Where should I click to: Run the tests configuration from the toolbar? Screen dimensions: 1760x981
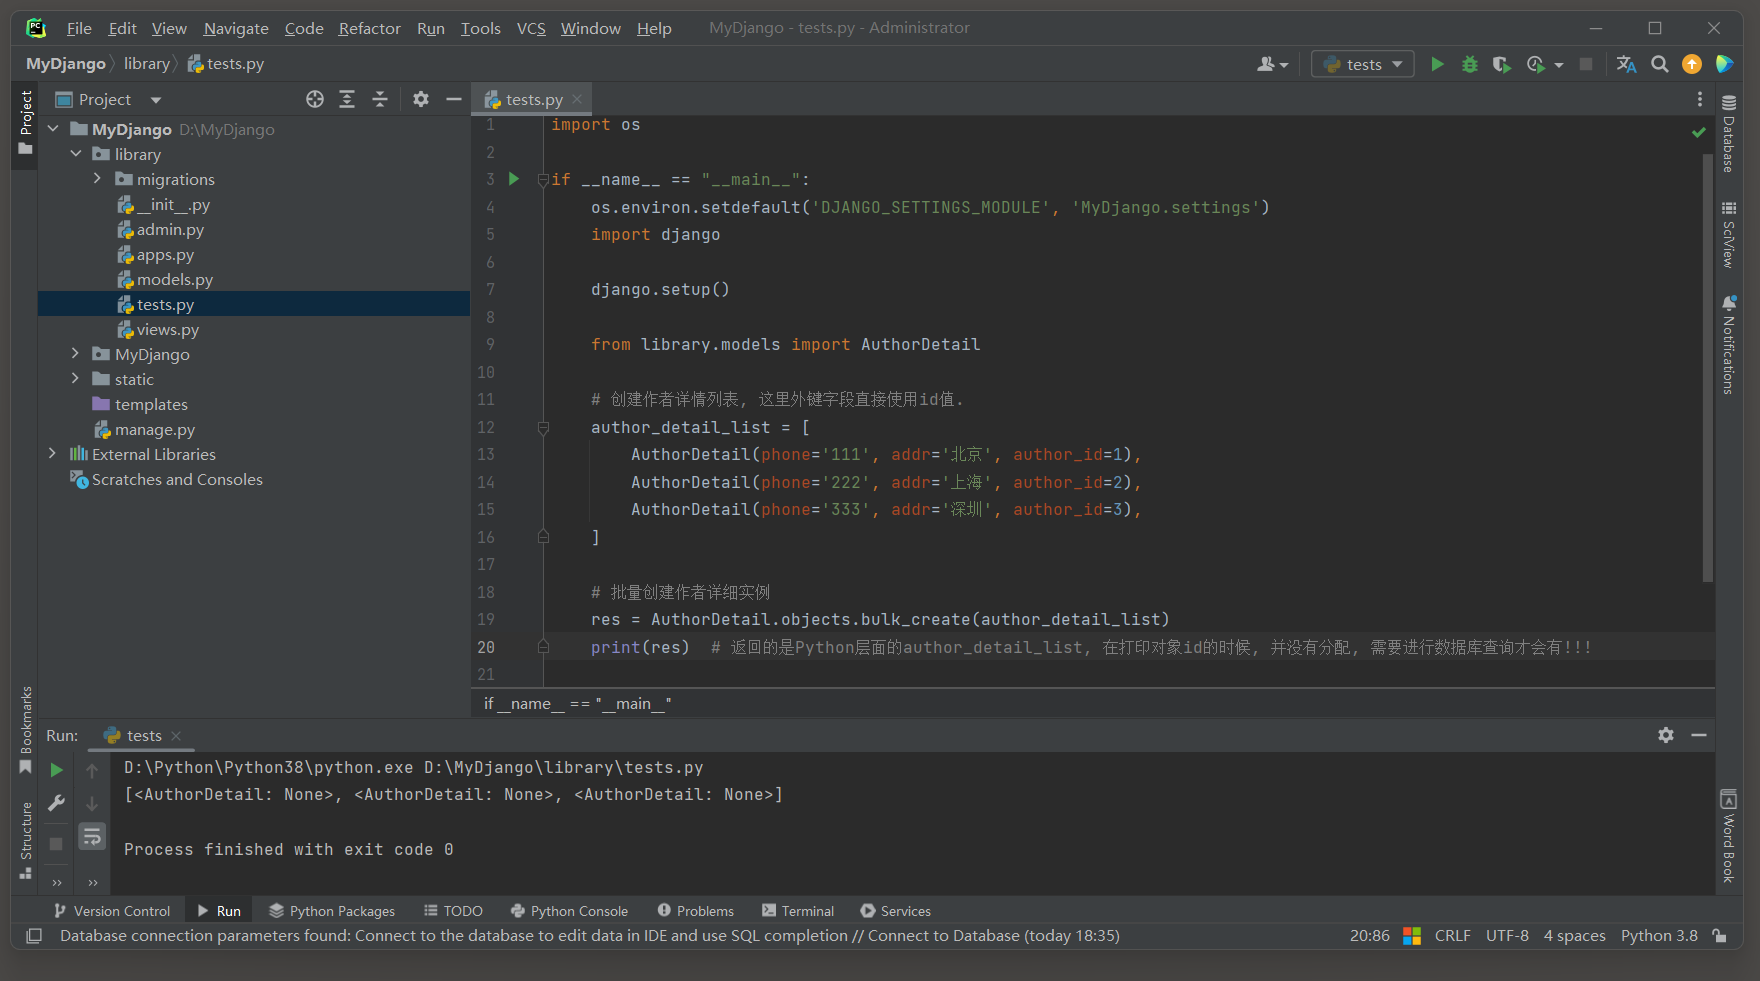pos(1437,64)
